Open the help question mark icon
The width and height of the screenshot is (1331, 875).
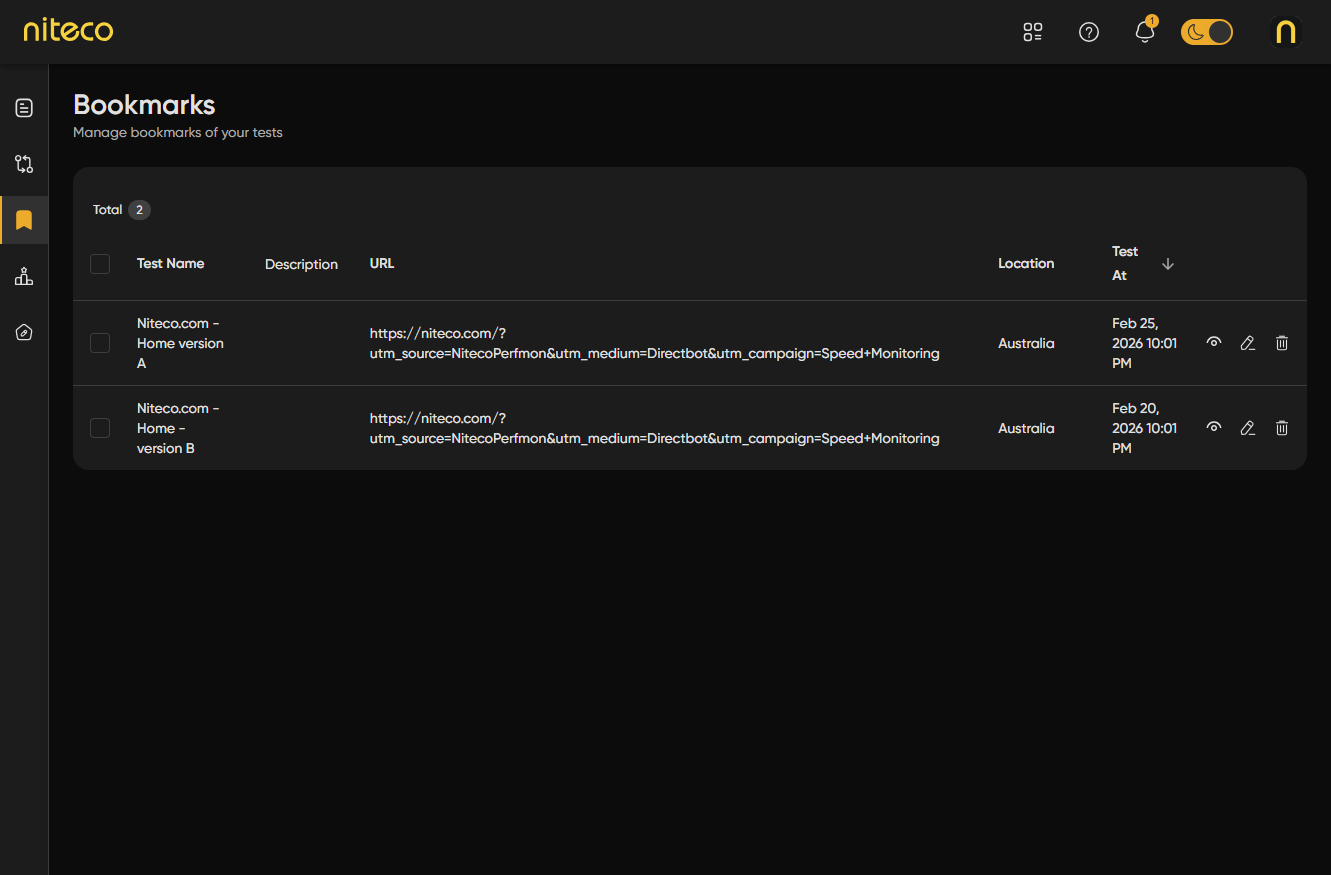tap(1089, 32)
